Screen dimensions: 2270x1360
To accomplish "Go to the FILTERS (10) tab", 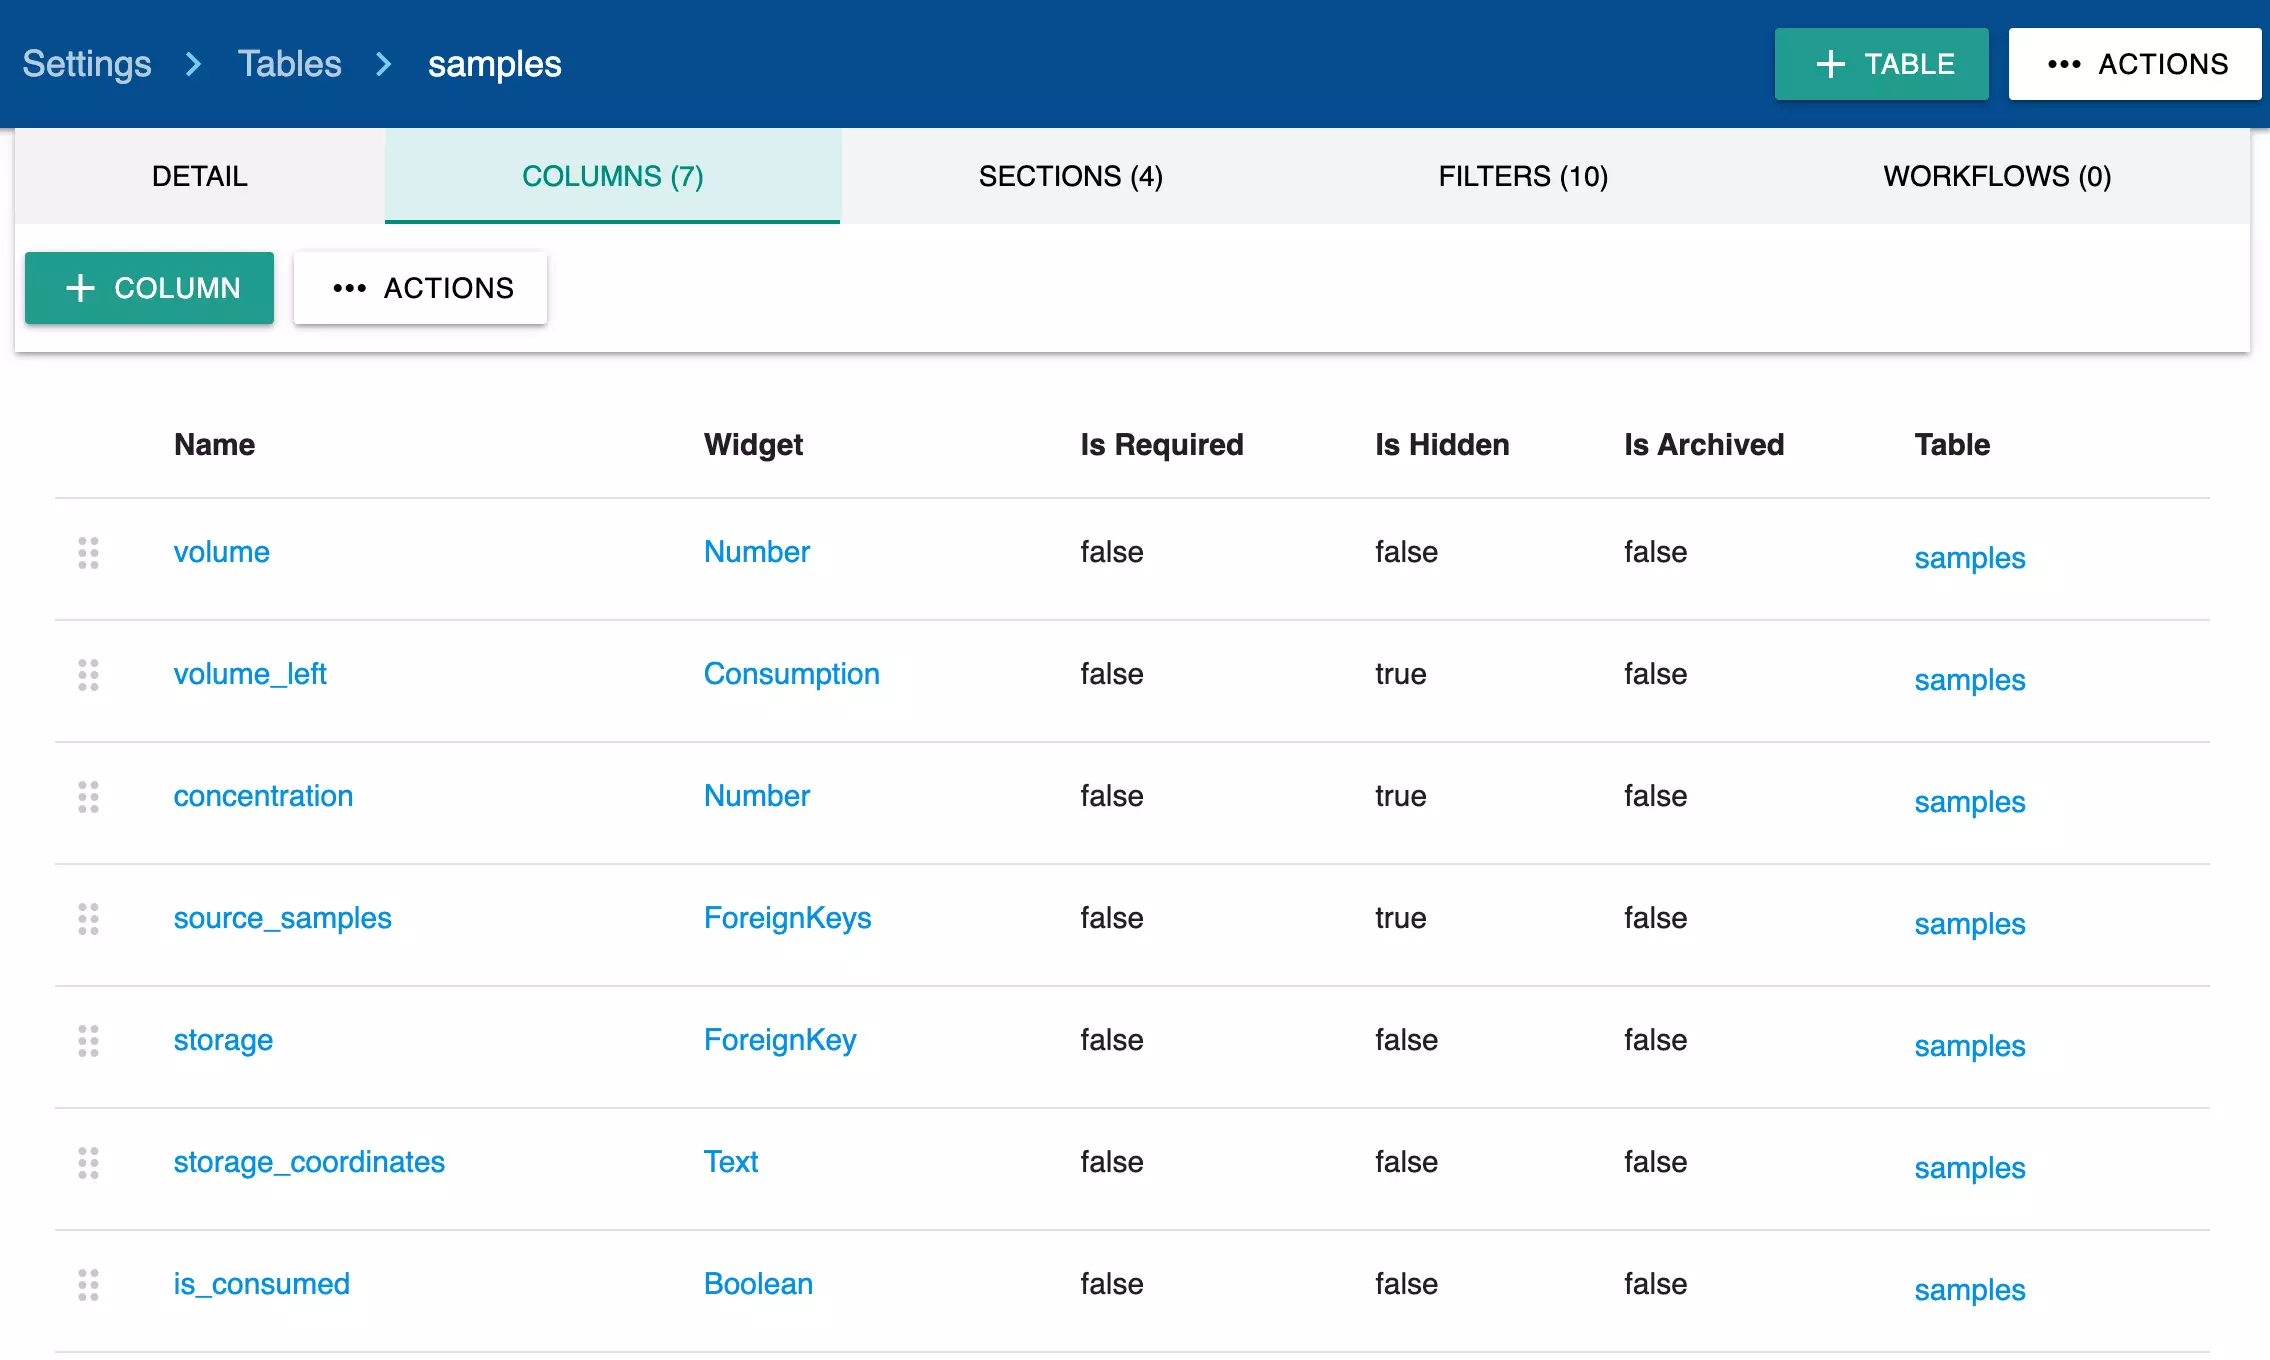I will point(1523,176).
